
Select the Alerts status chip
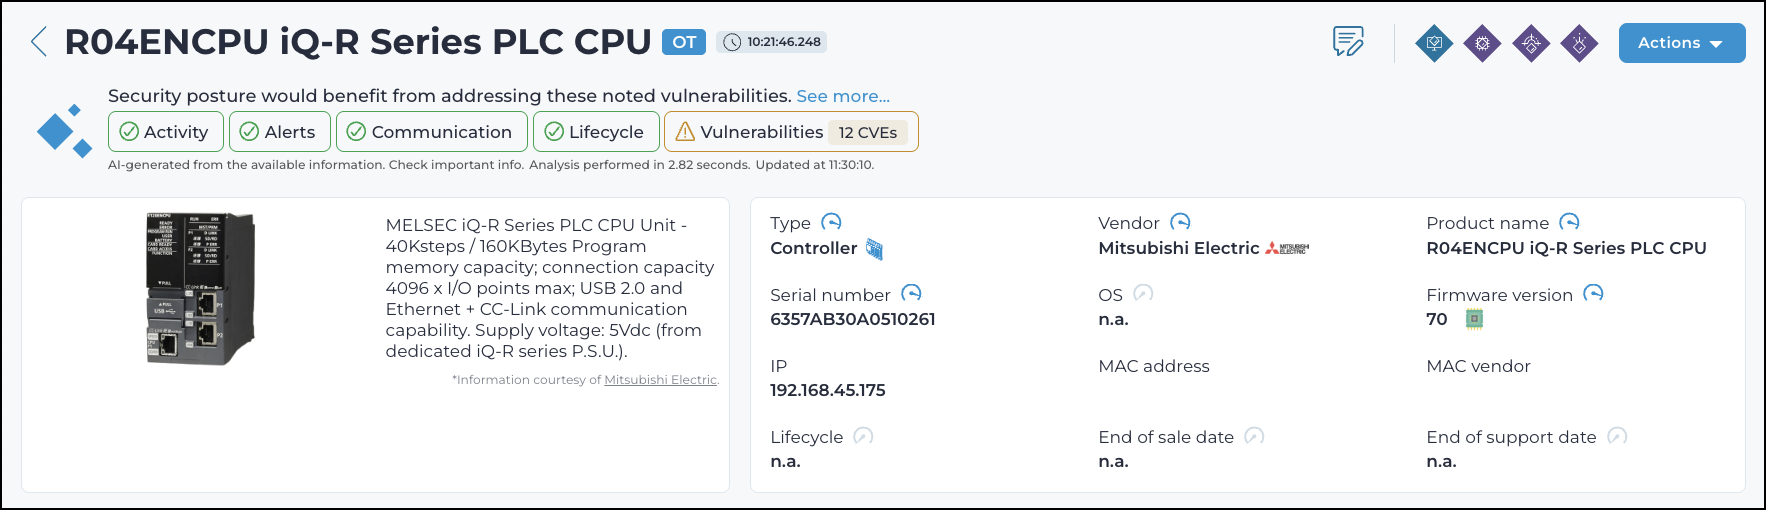[x=279, y=132]
